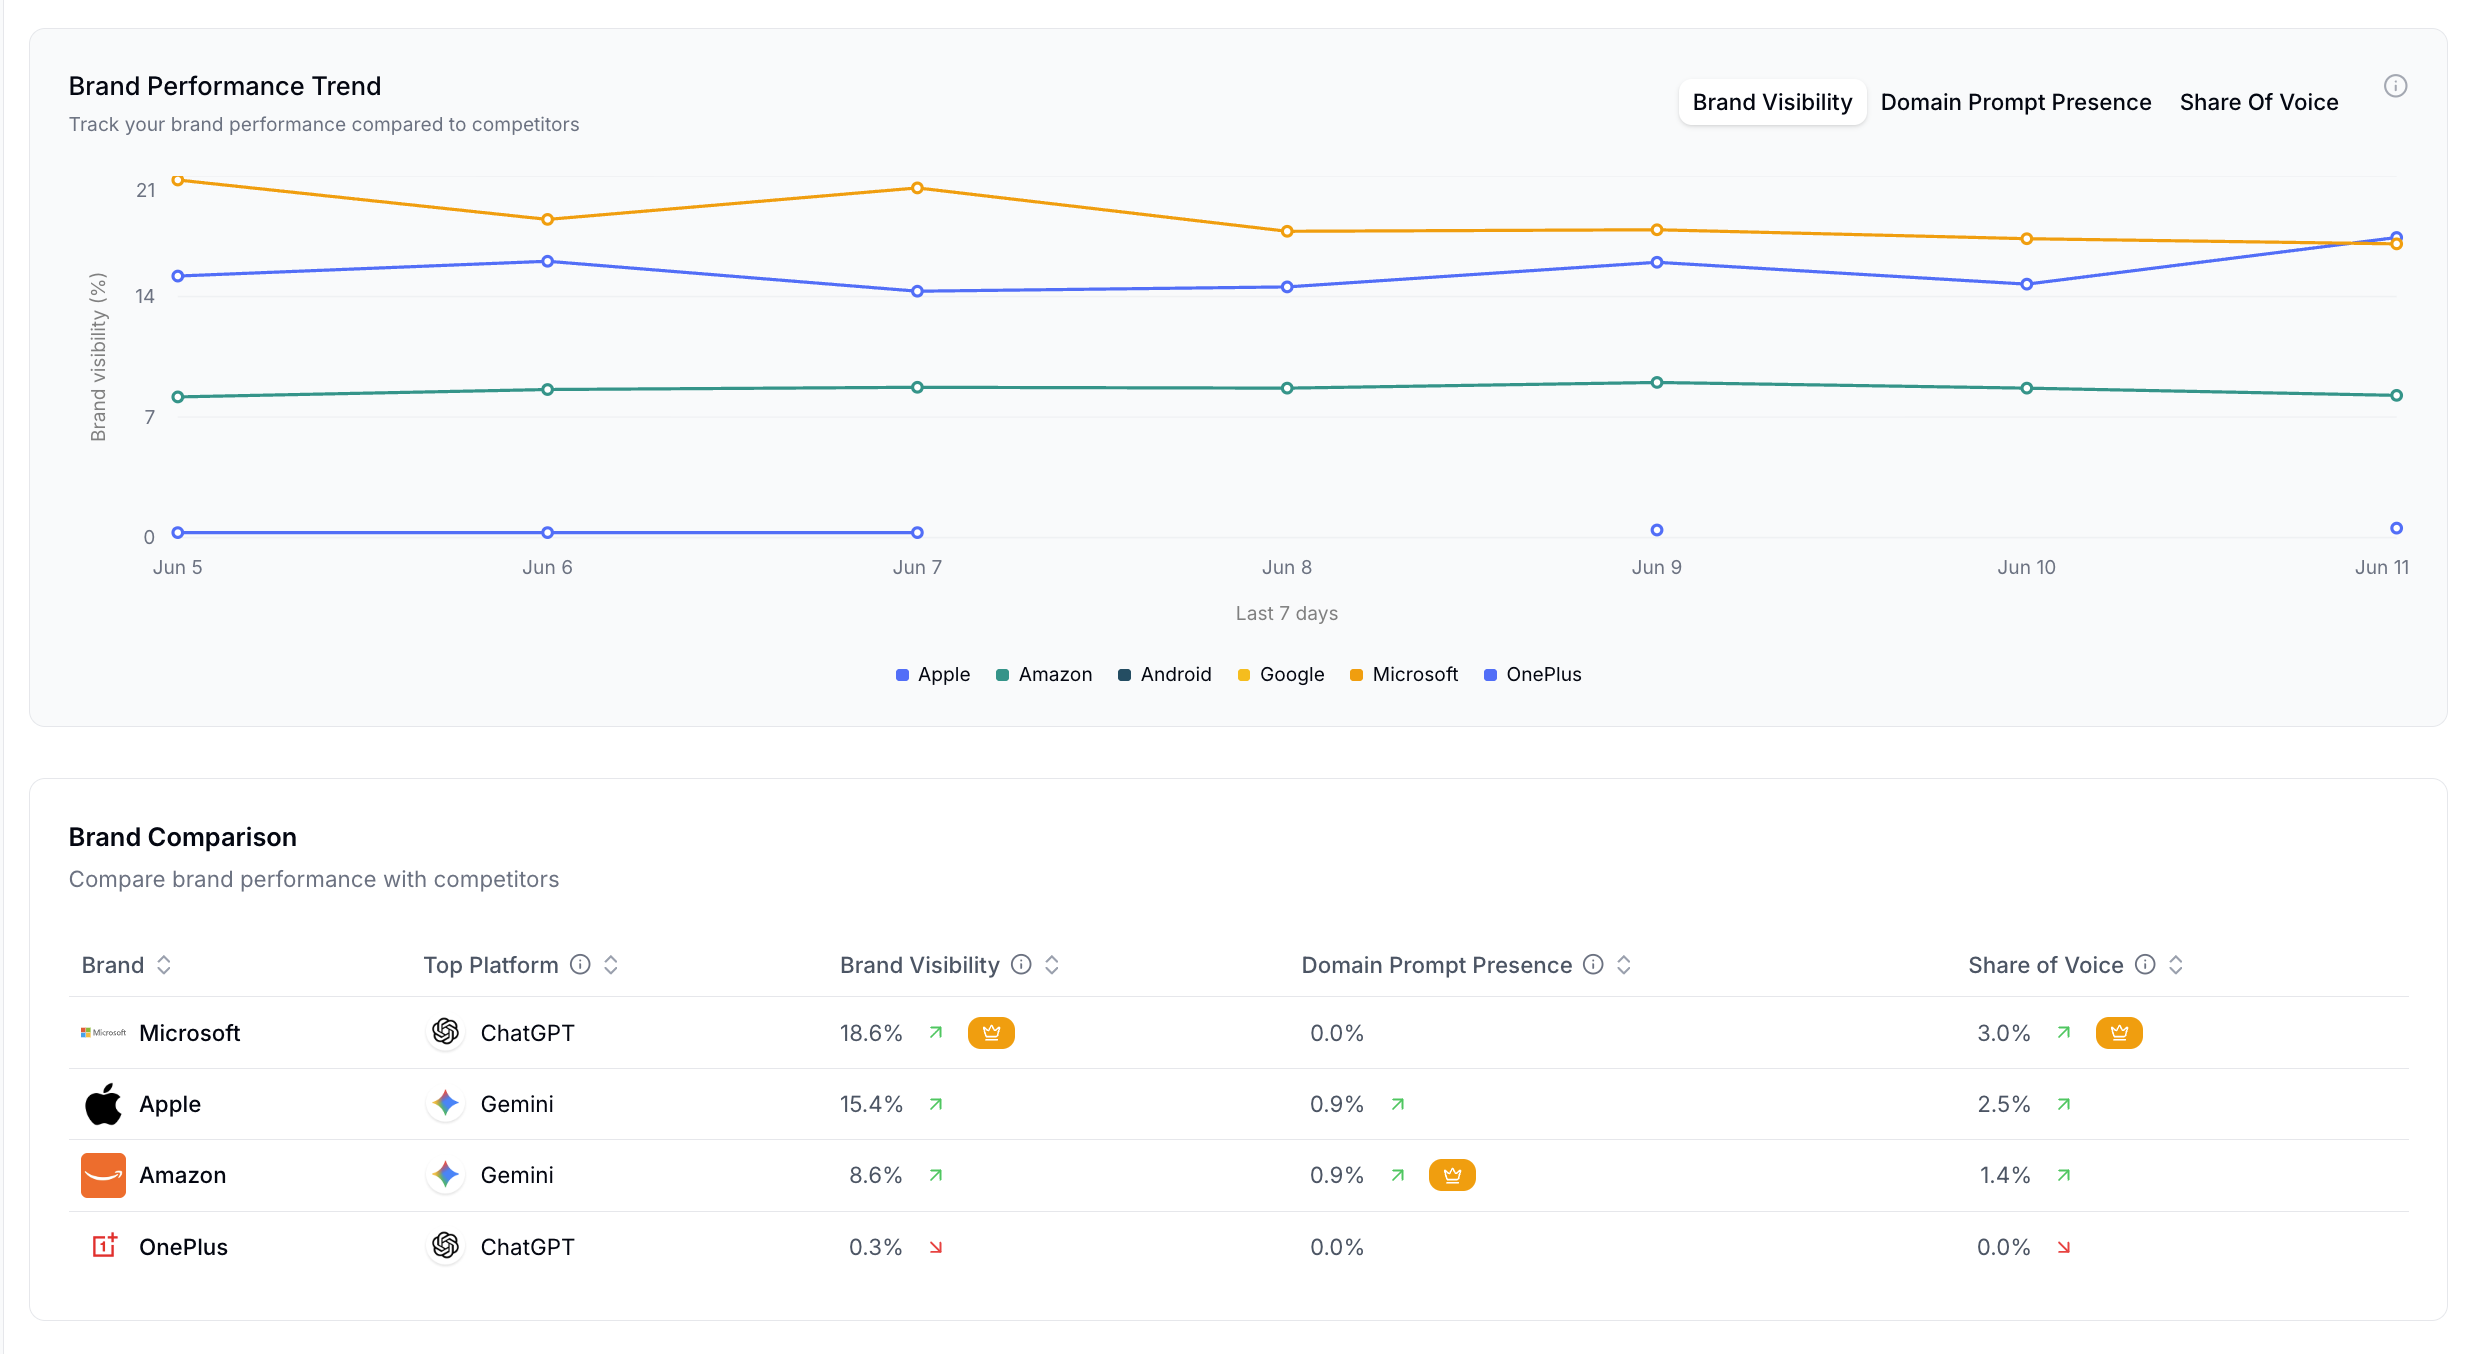Screen dimensions: 2474x1354
Task: Click the Brand Visibility column info icon
Action: tap(1021, 964)
